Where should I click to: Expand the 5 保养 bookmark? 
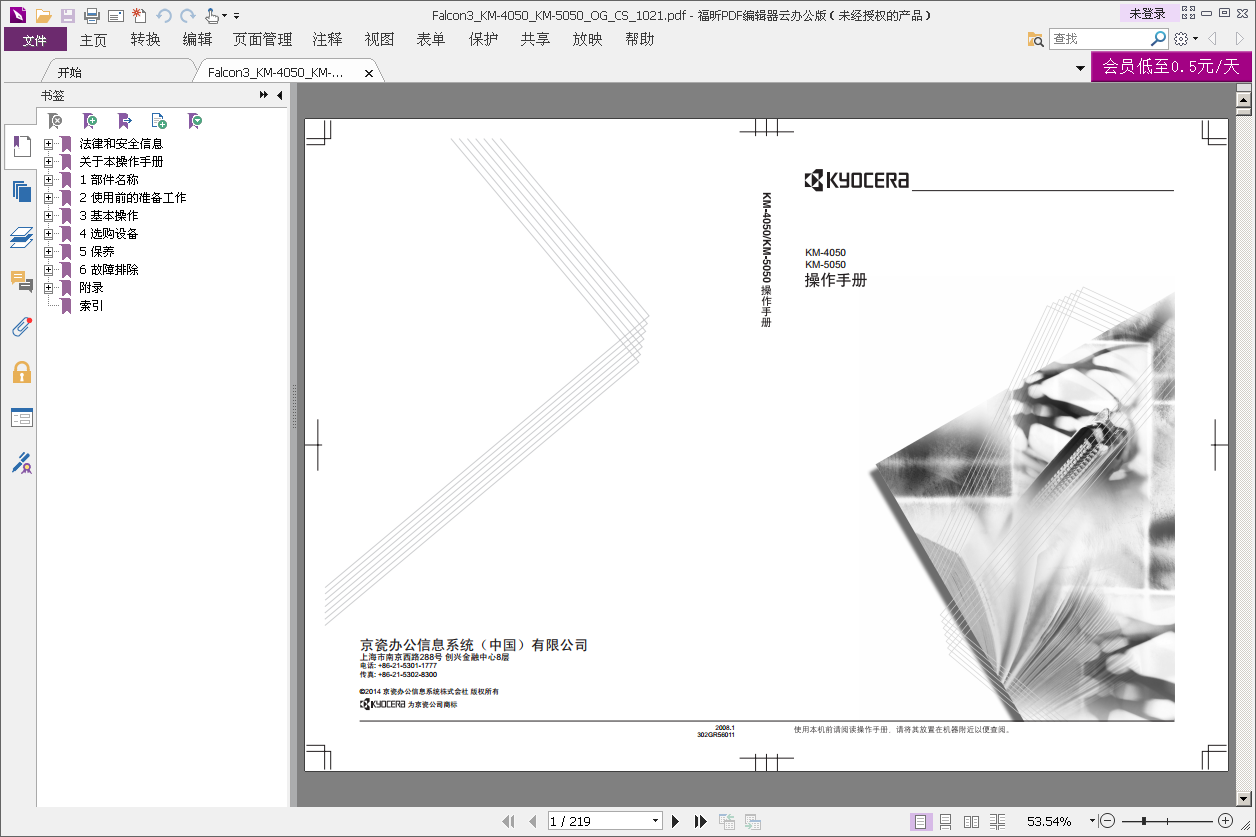[48, 252]
